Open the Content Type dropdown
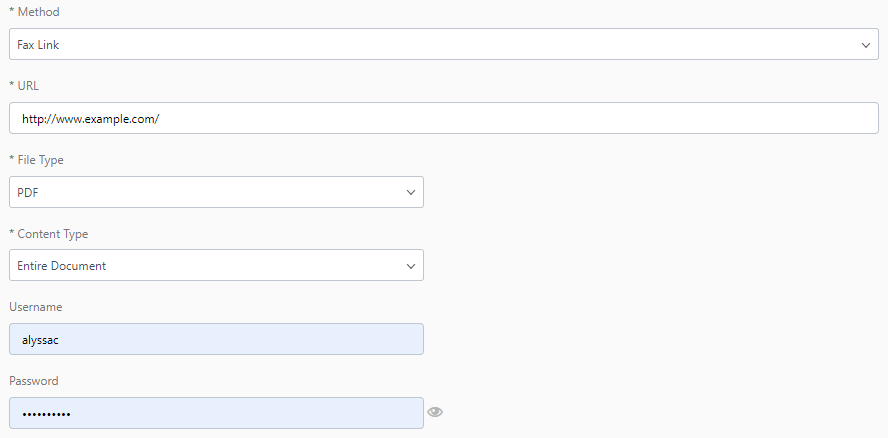 click(215, 265)
